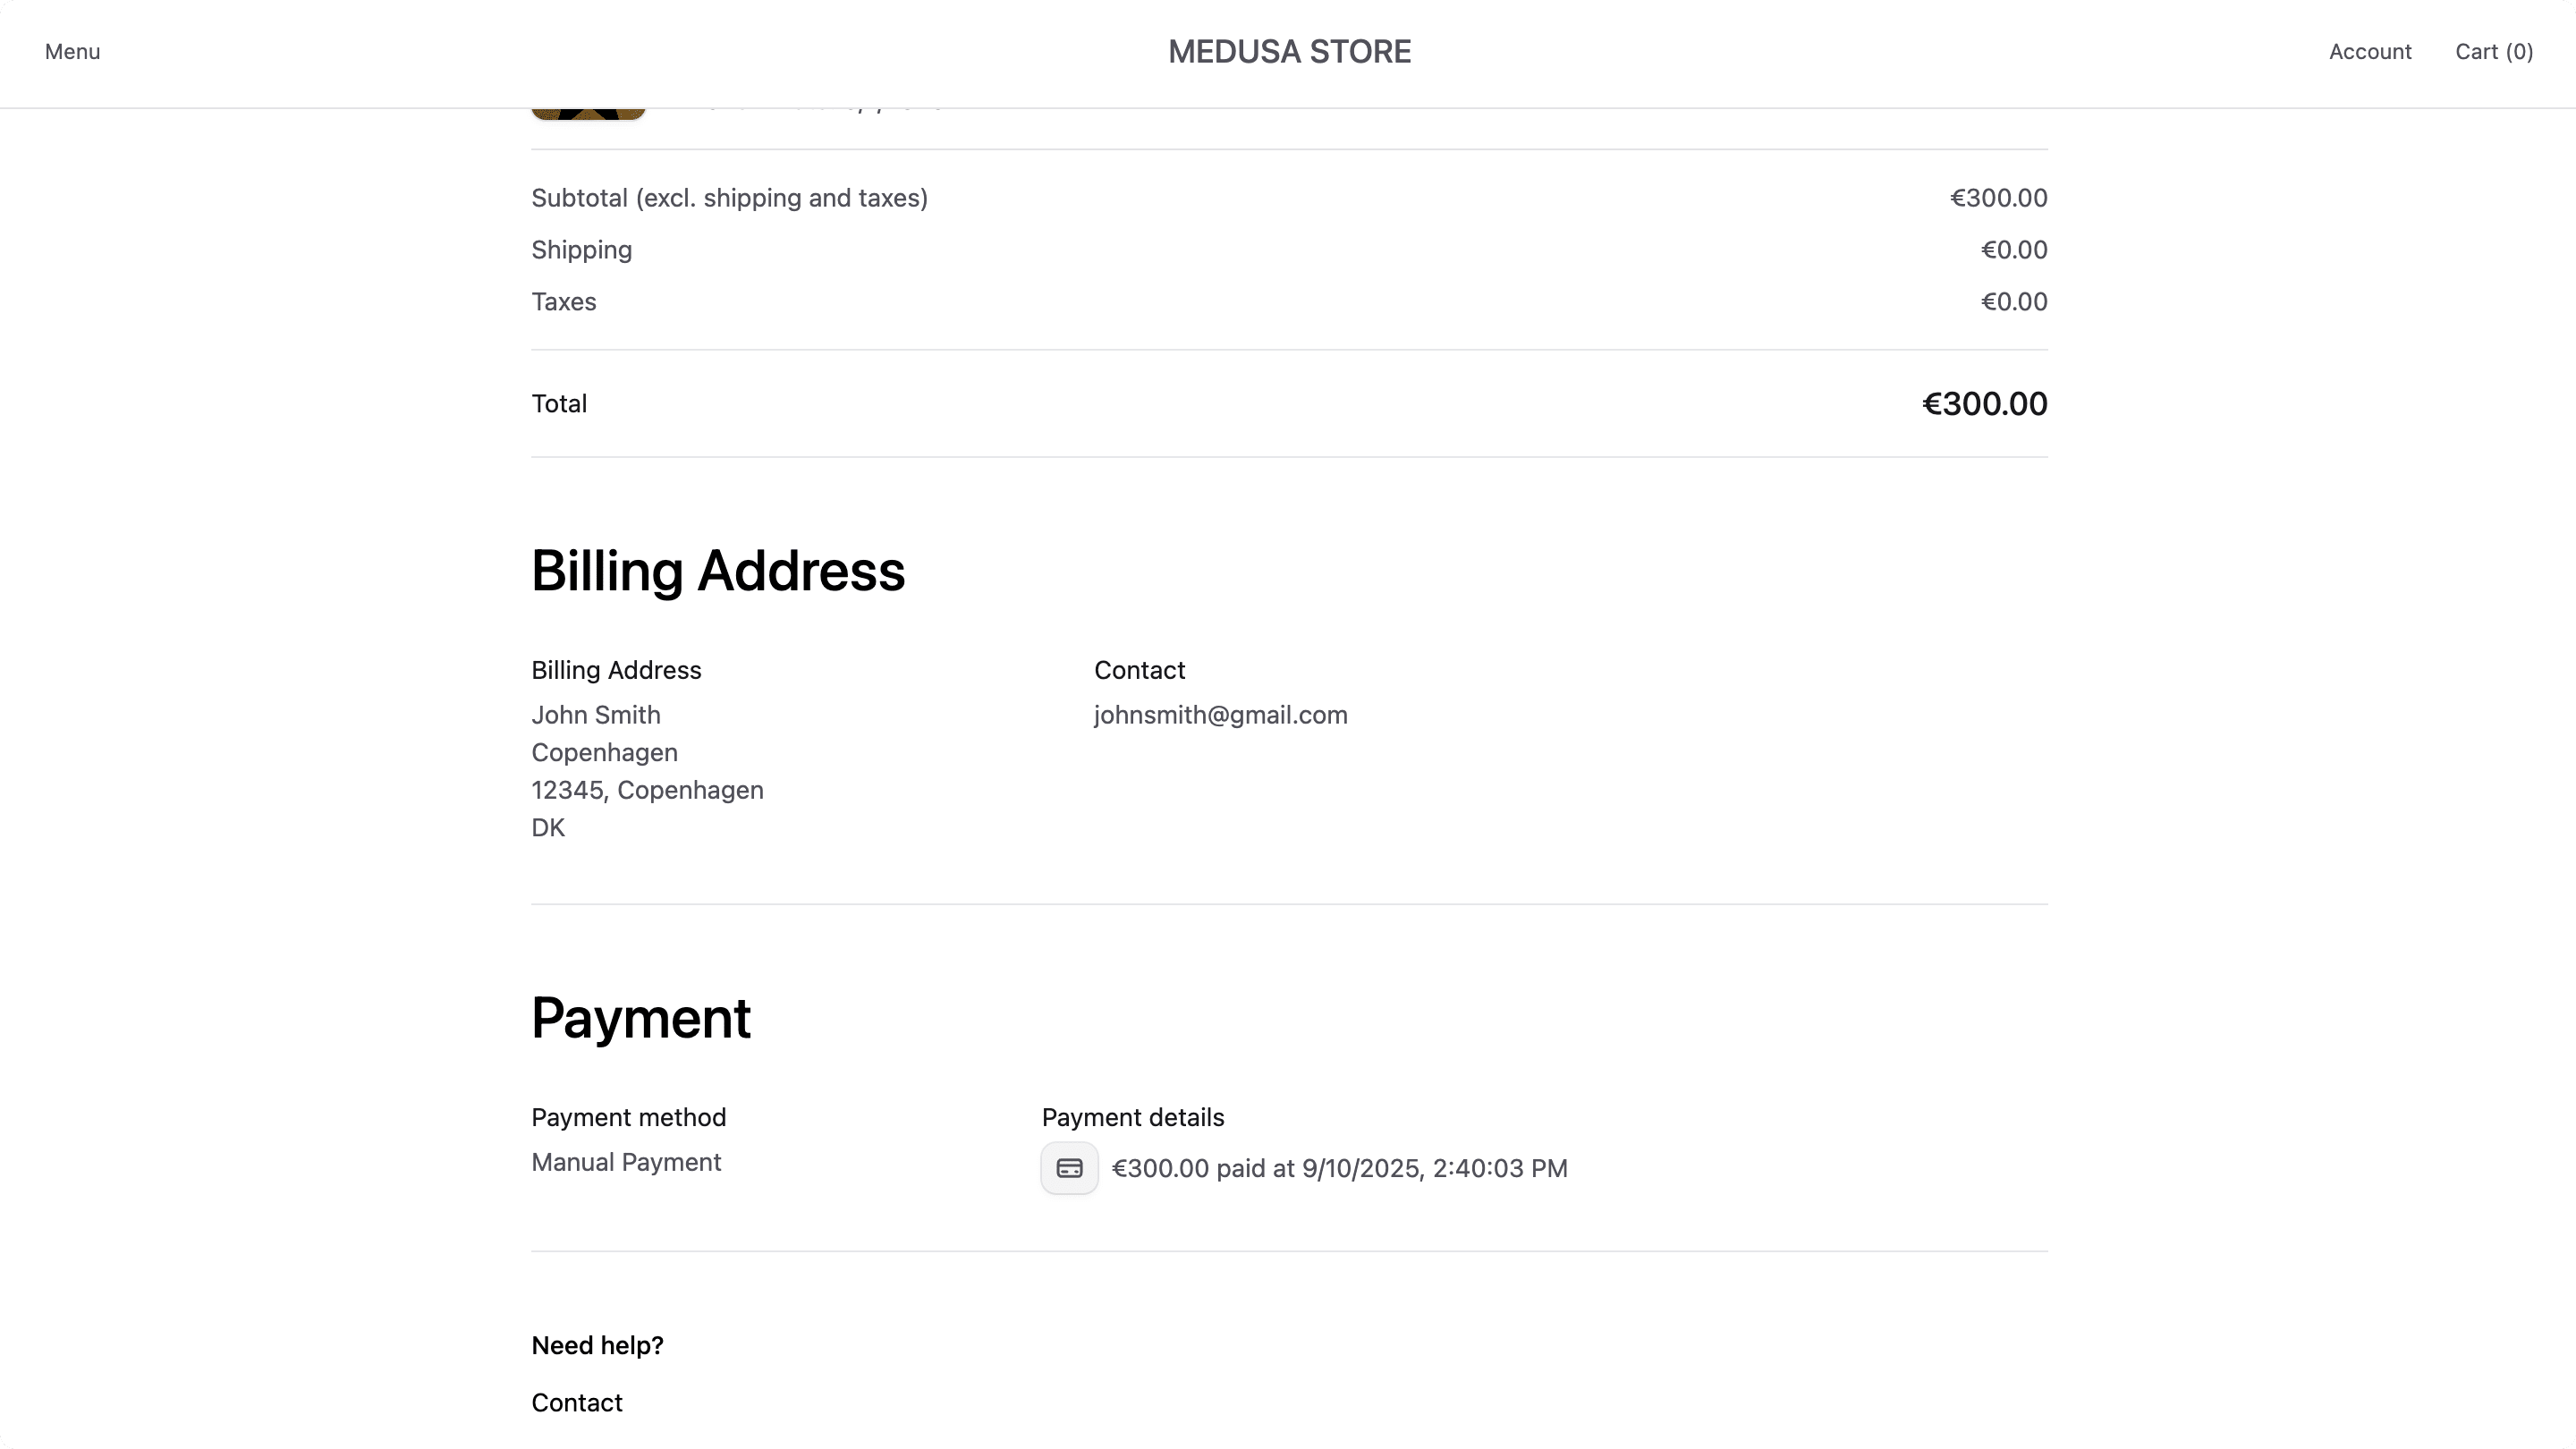The image size is (2576, 1449).
Task: Select the Billing Address heading
Action: coord(717,570)
